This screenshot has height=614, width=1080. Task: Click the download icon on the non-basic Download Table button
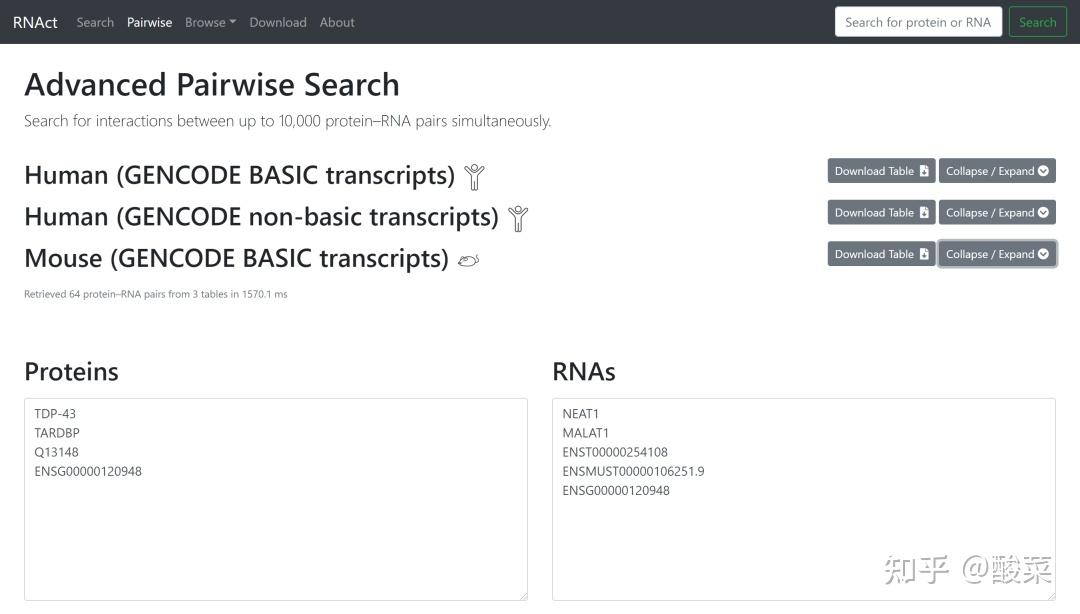(x=925, y=212)
